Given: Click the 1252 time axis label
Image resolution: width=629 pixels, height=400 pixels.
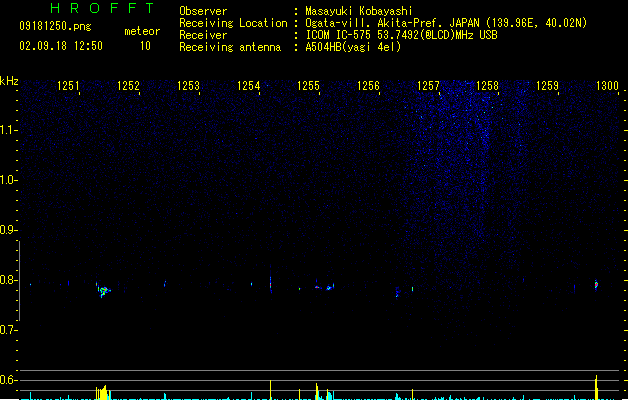Looking at the screenshot, I should click(128, 86).
